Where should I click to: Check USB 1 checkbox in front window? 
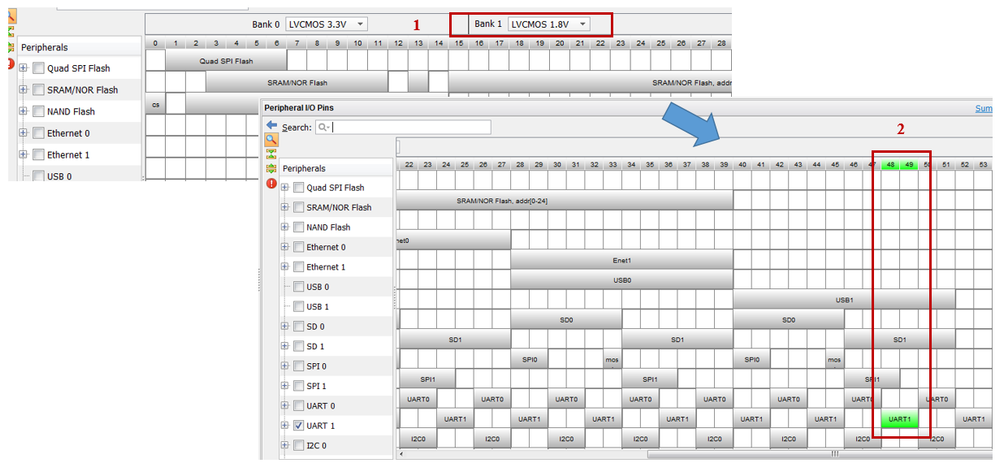tap(298, 307)
